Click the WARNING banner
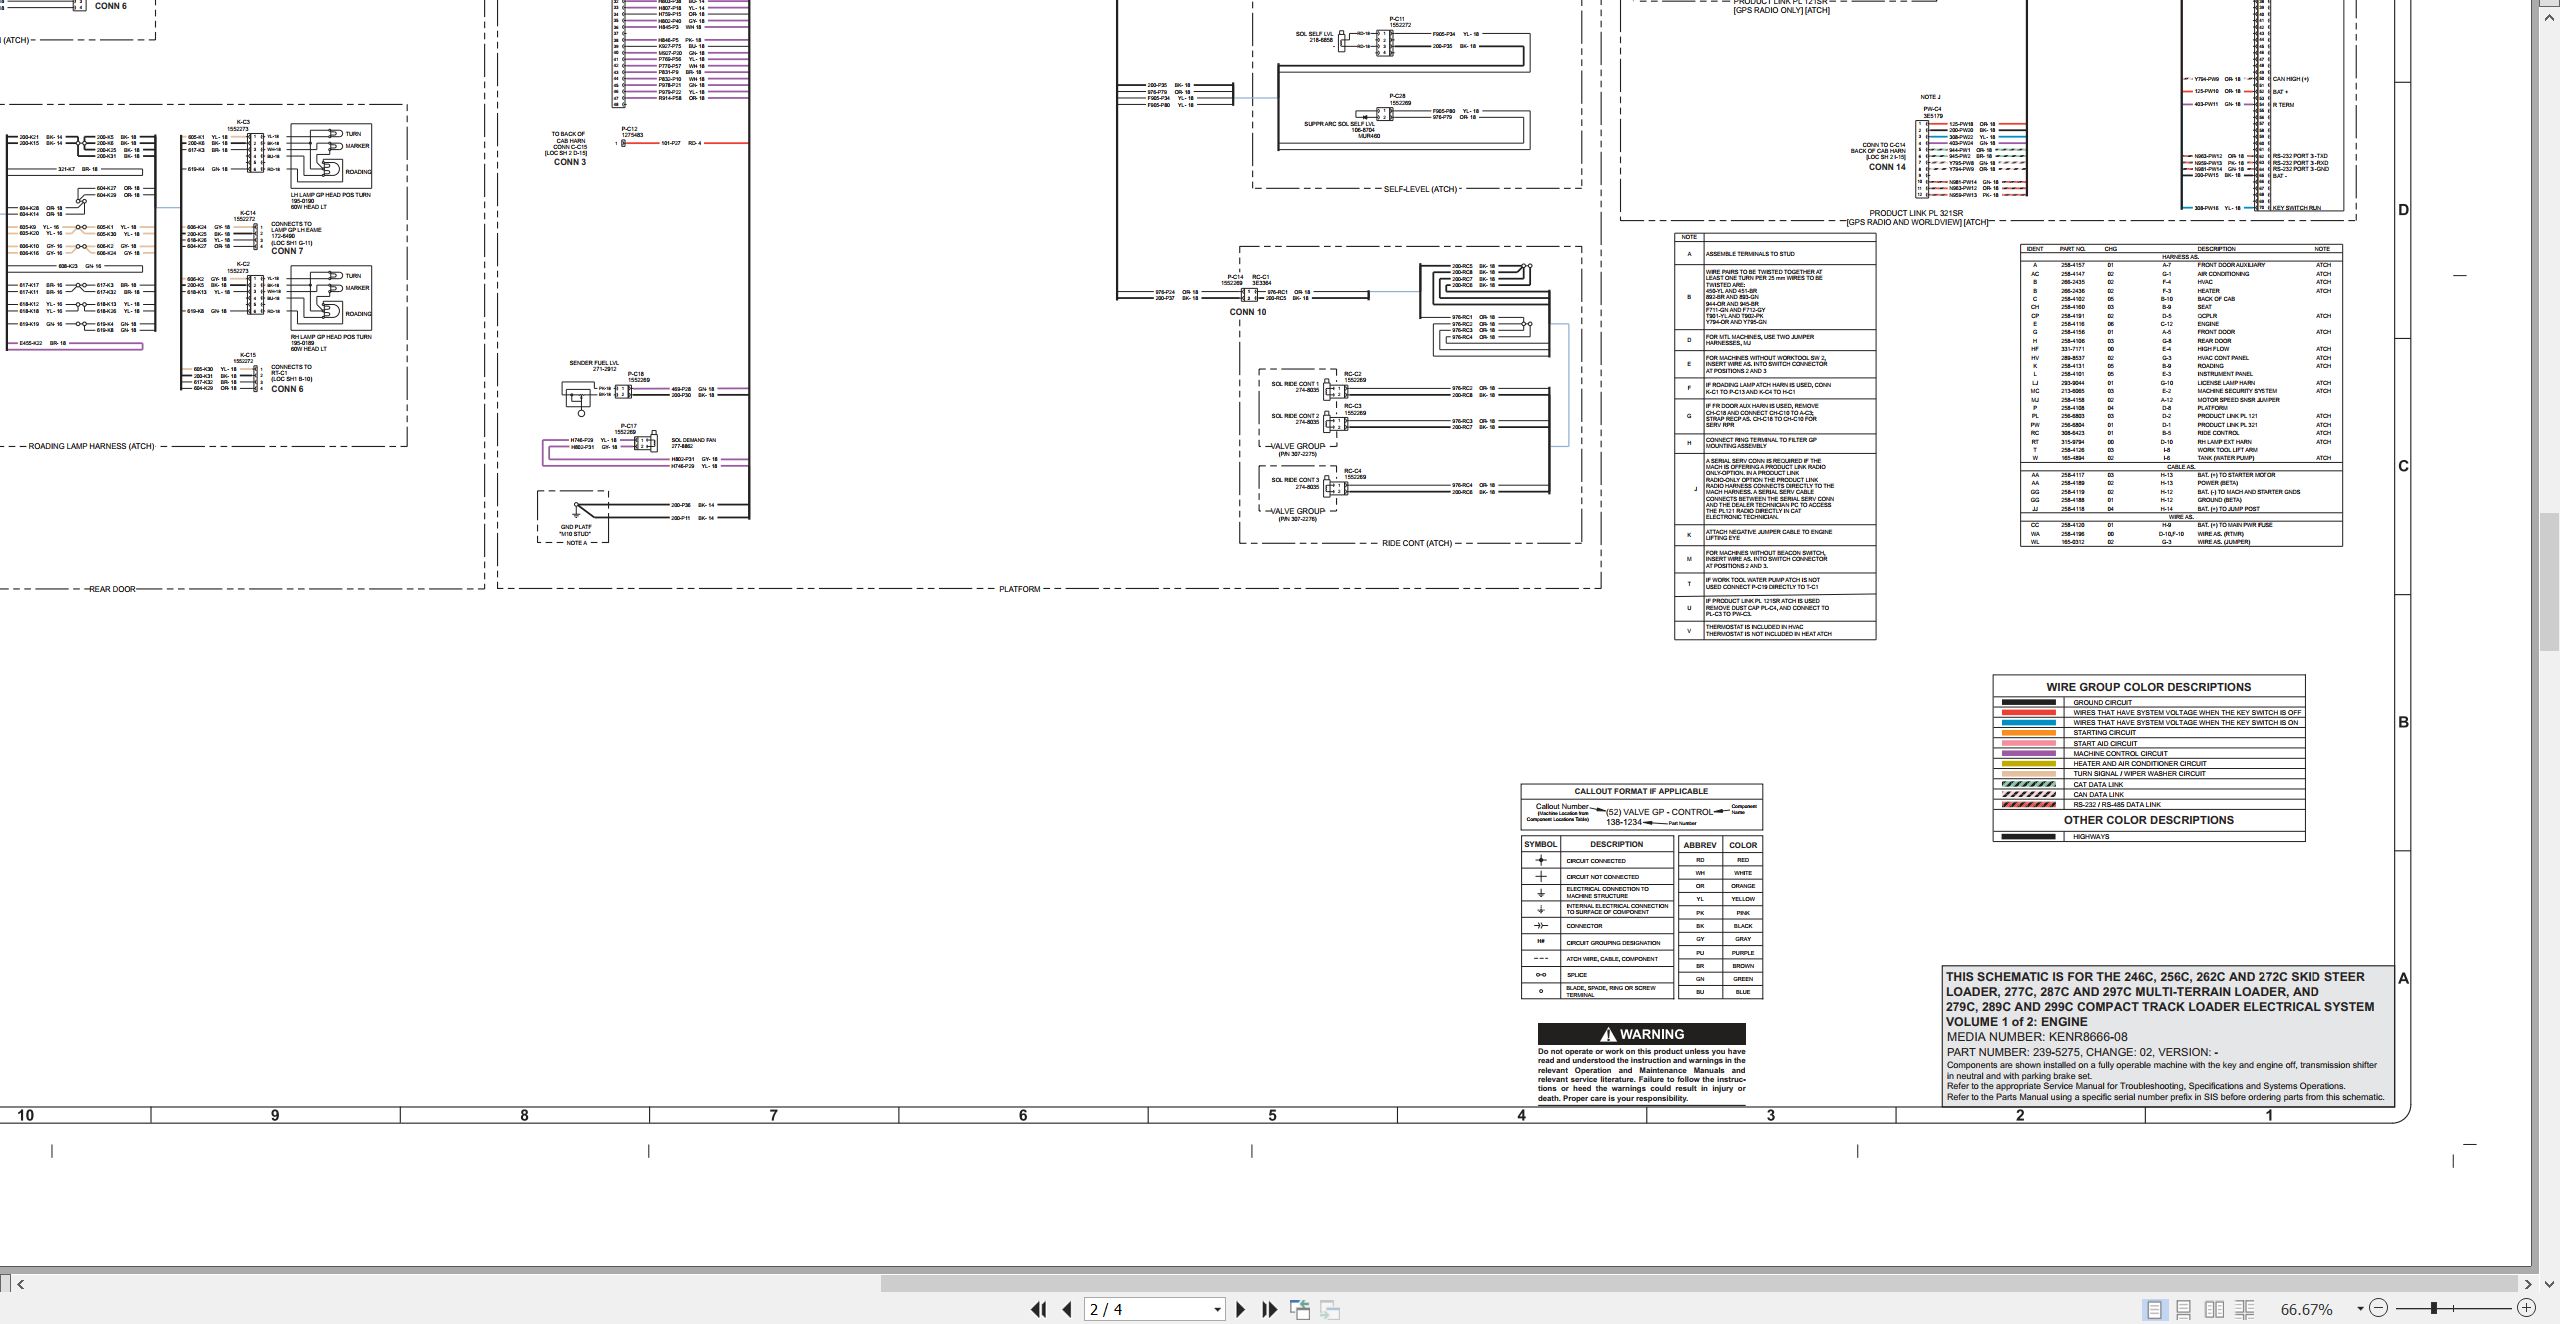 coord(1641,1034)
